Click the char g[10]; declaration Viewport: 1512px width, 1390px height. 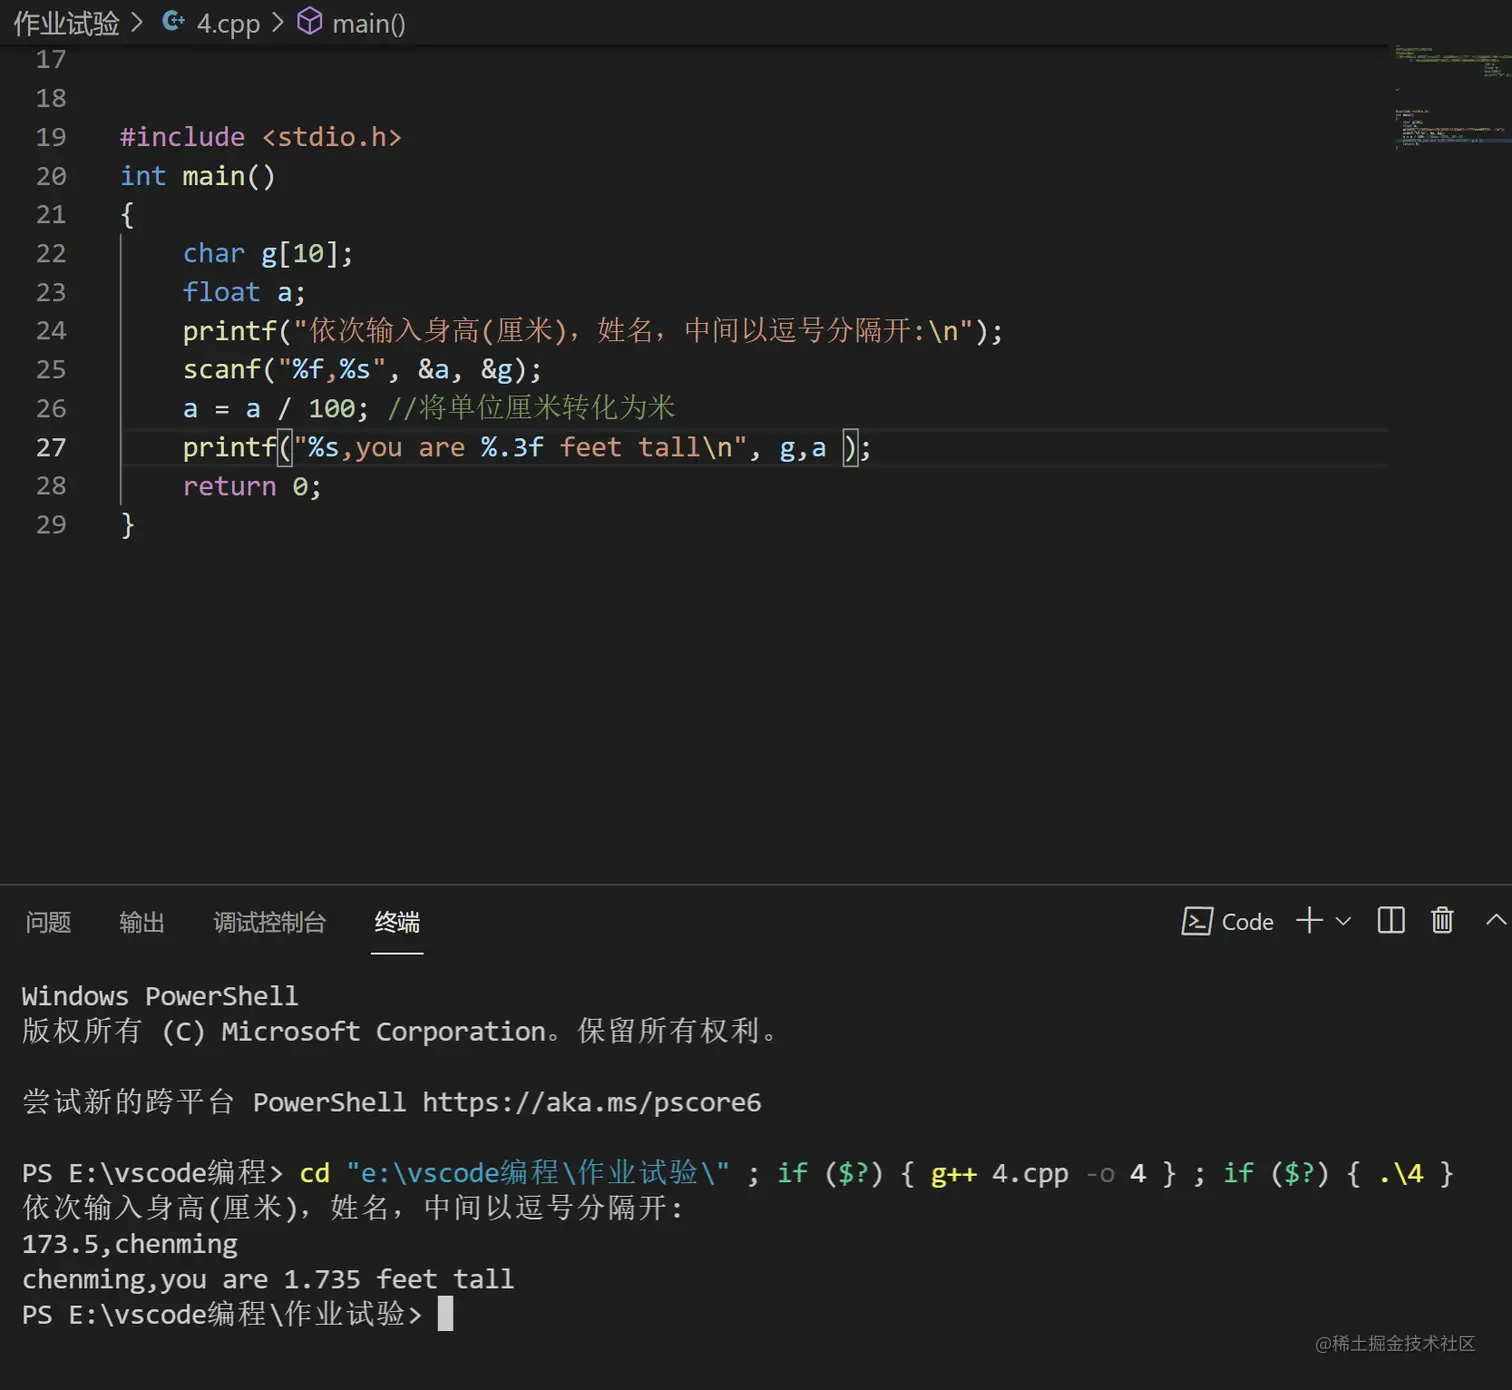(267, 254)
